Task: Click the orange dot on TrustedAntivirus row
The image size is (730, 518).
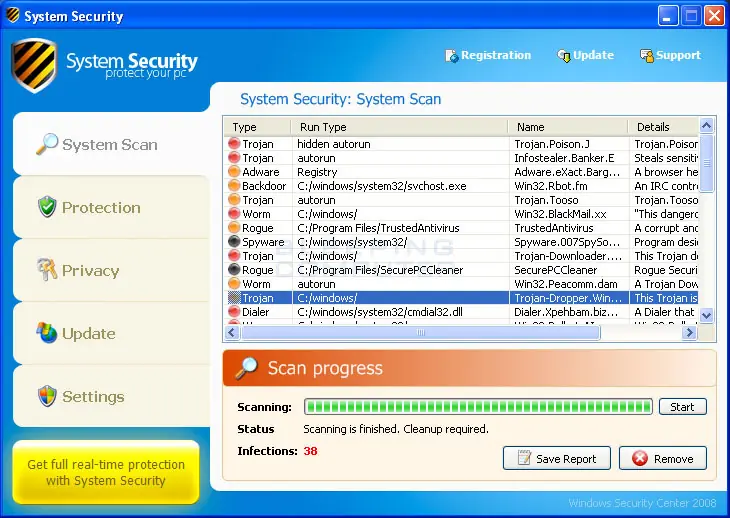Action: [234, 228]
